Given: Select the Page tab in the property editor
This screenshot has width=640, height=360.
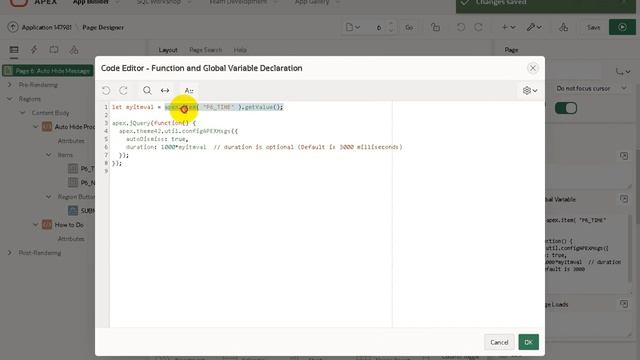Looking at the screenshot, I should pyautogui.click(x=511, y=50).
